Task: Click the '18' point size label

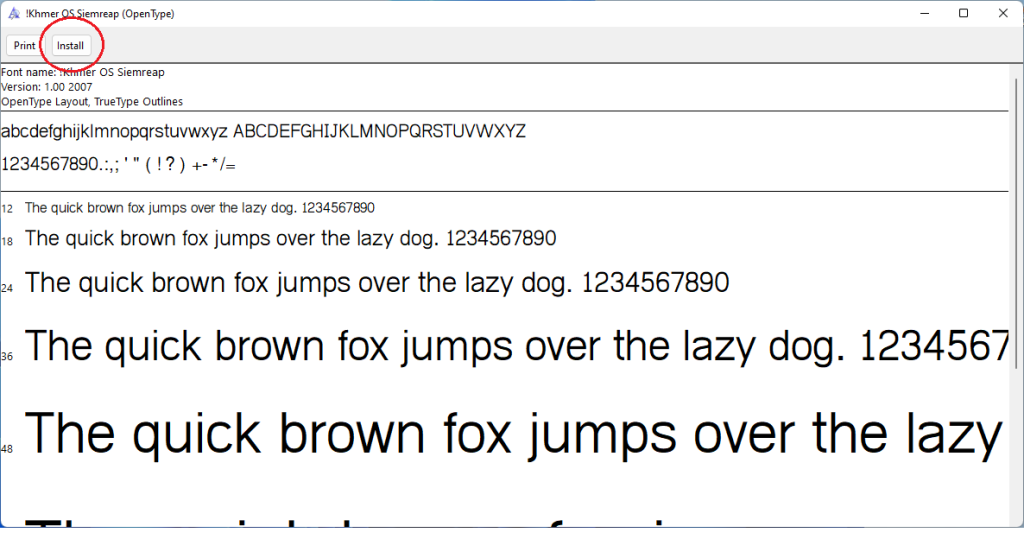Action: (x=7, y=241)
